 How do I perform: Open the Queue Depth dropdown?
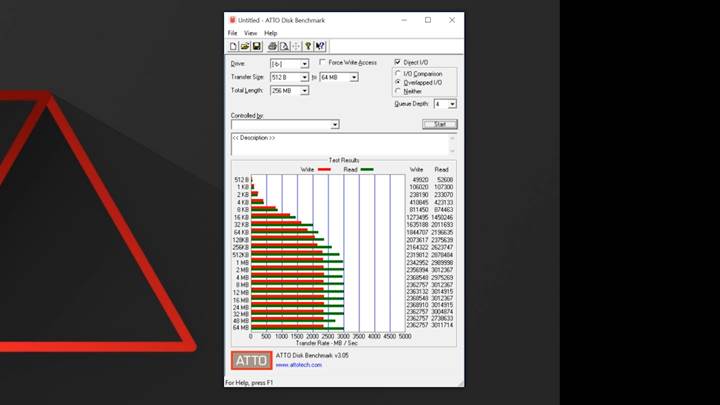[452, 104]
